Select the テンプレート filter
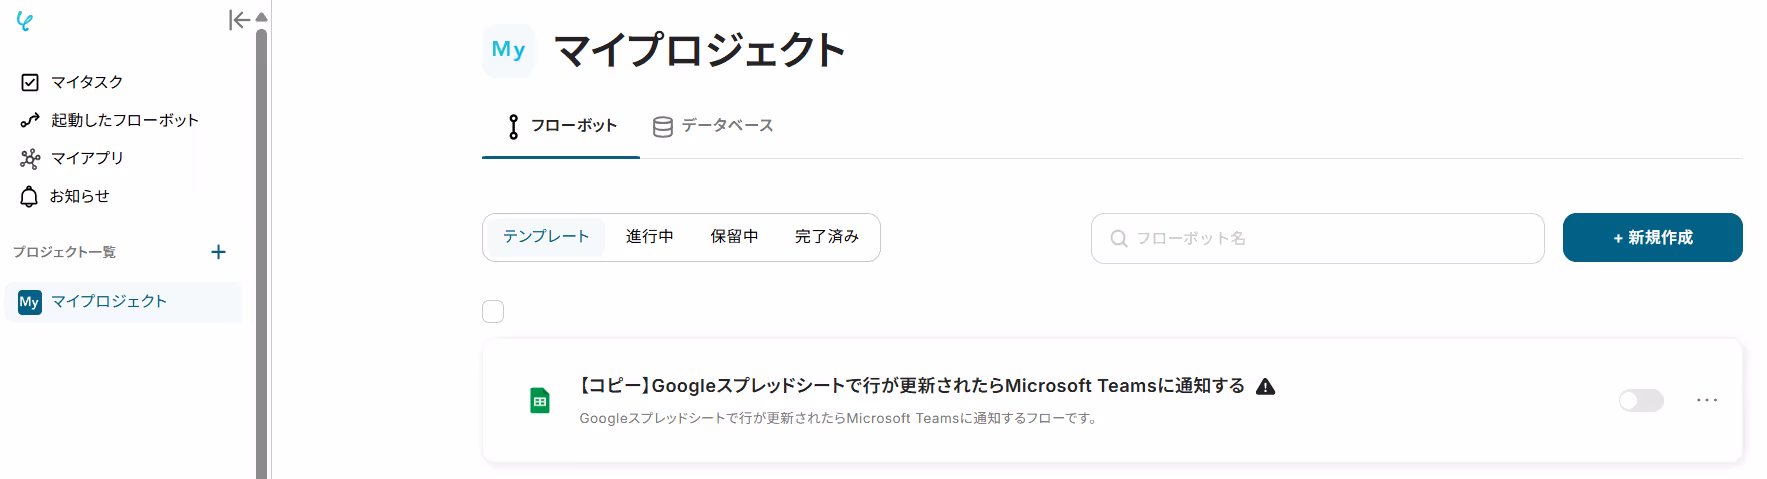Screen dimensions: 1767x479 click(546, 237)
